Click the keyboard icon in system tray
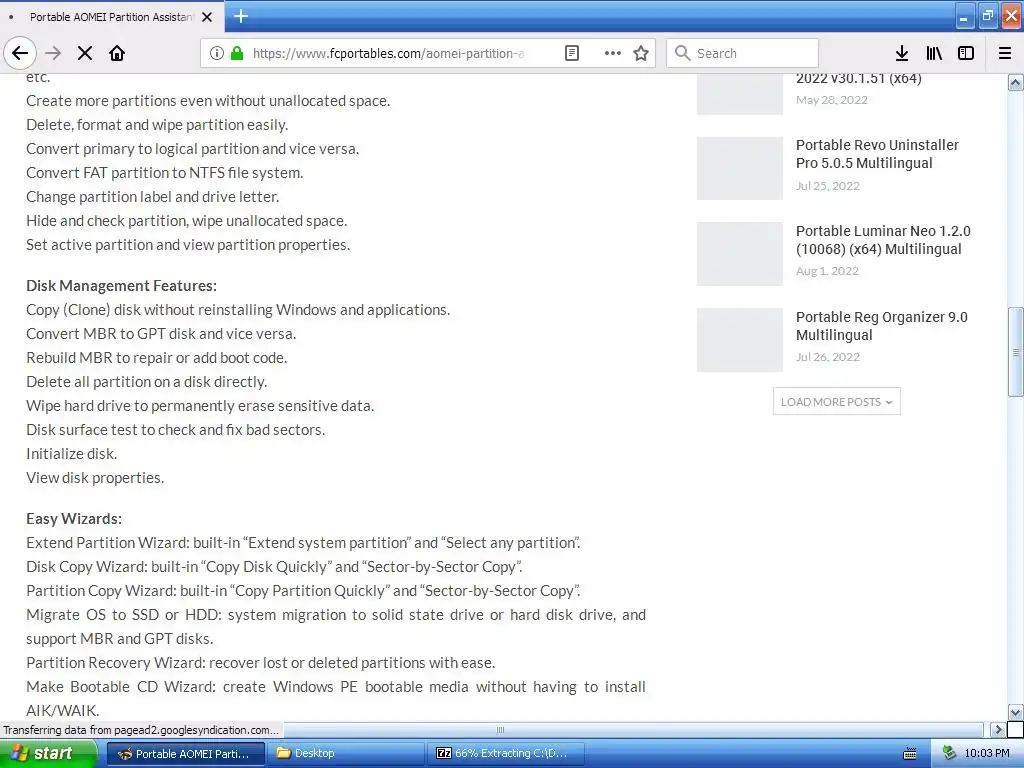The width and height of the screenshot is (1024, 768). (909, 754)
